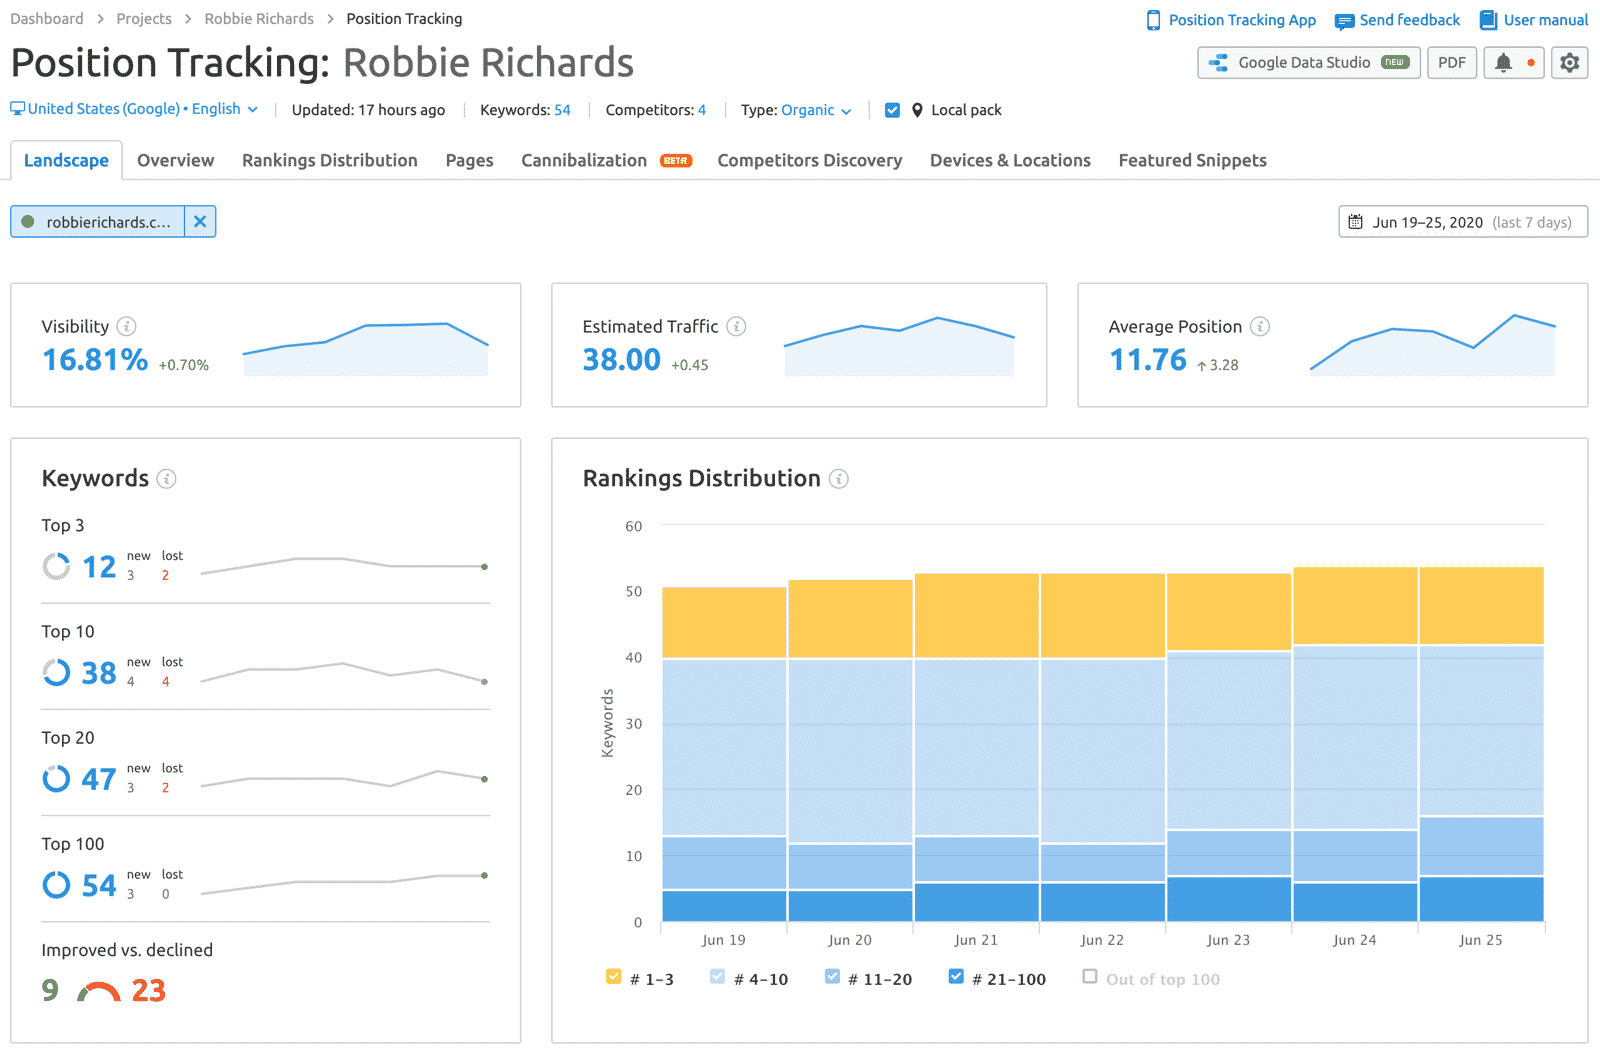
Task: Click the Improved vs. declined gauge chart
Action: (x=97, y=991)
